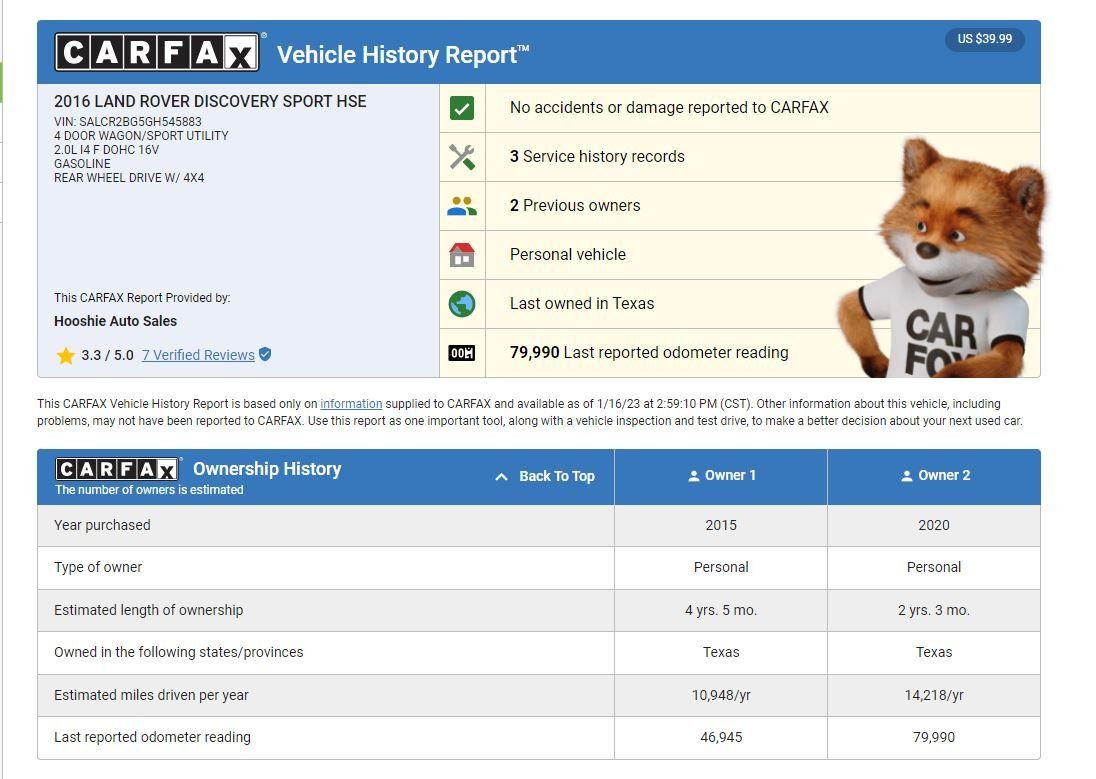Click the globe last owned icon
The width and height of the screenshot is (1096, 779).
point(461,303)
